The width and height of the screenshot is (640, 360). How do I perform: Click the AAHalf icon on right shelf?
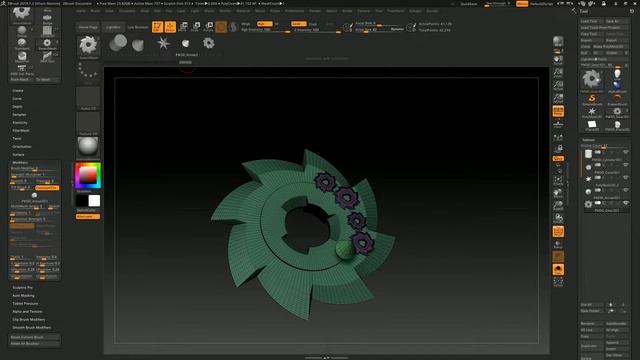click(558, 99)
